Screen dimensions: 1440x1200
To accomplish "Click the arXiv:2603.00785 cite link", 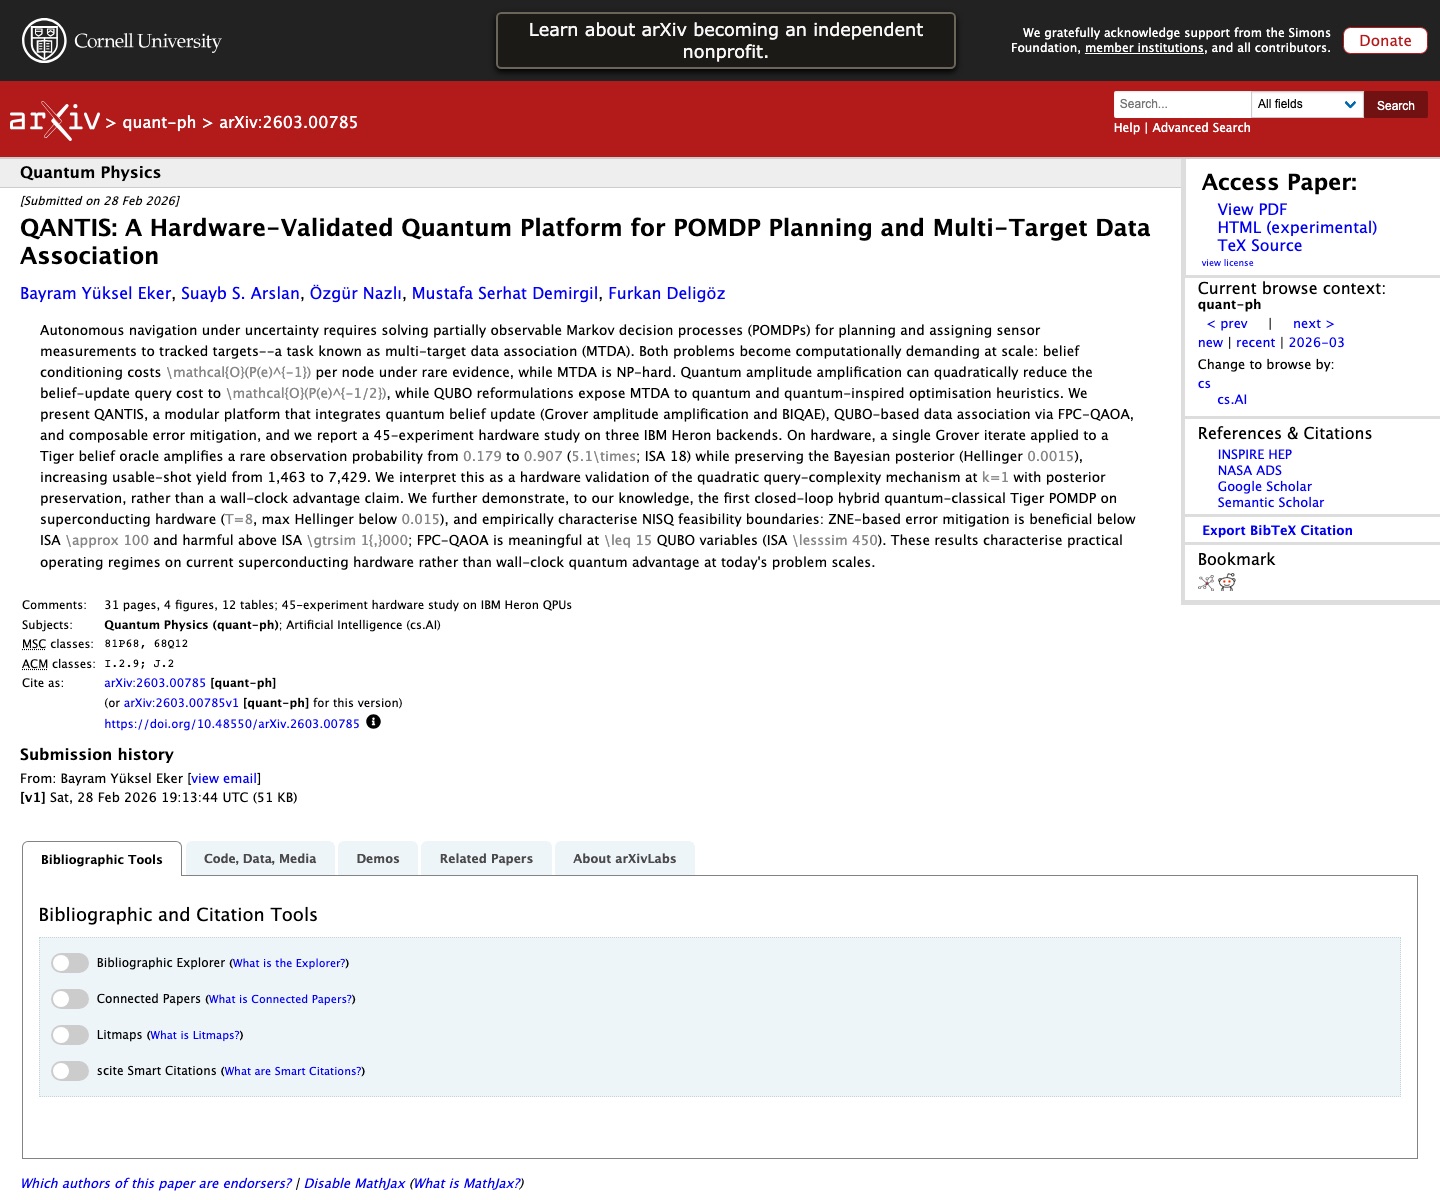I will (x=155, y=683).
